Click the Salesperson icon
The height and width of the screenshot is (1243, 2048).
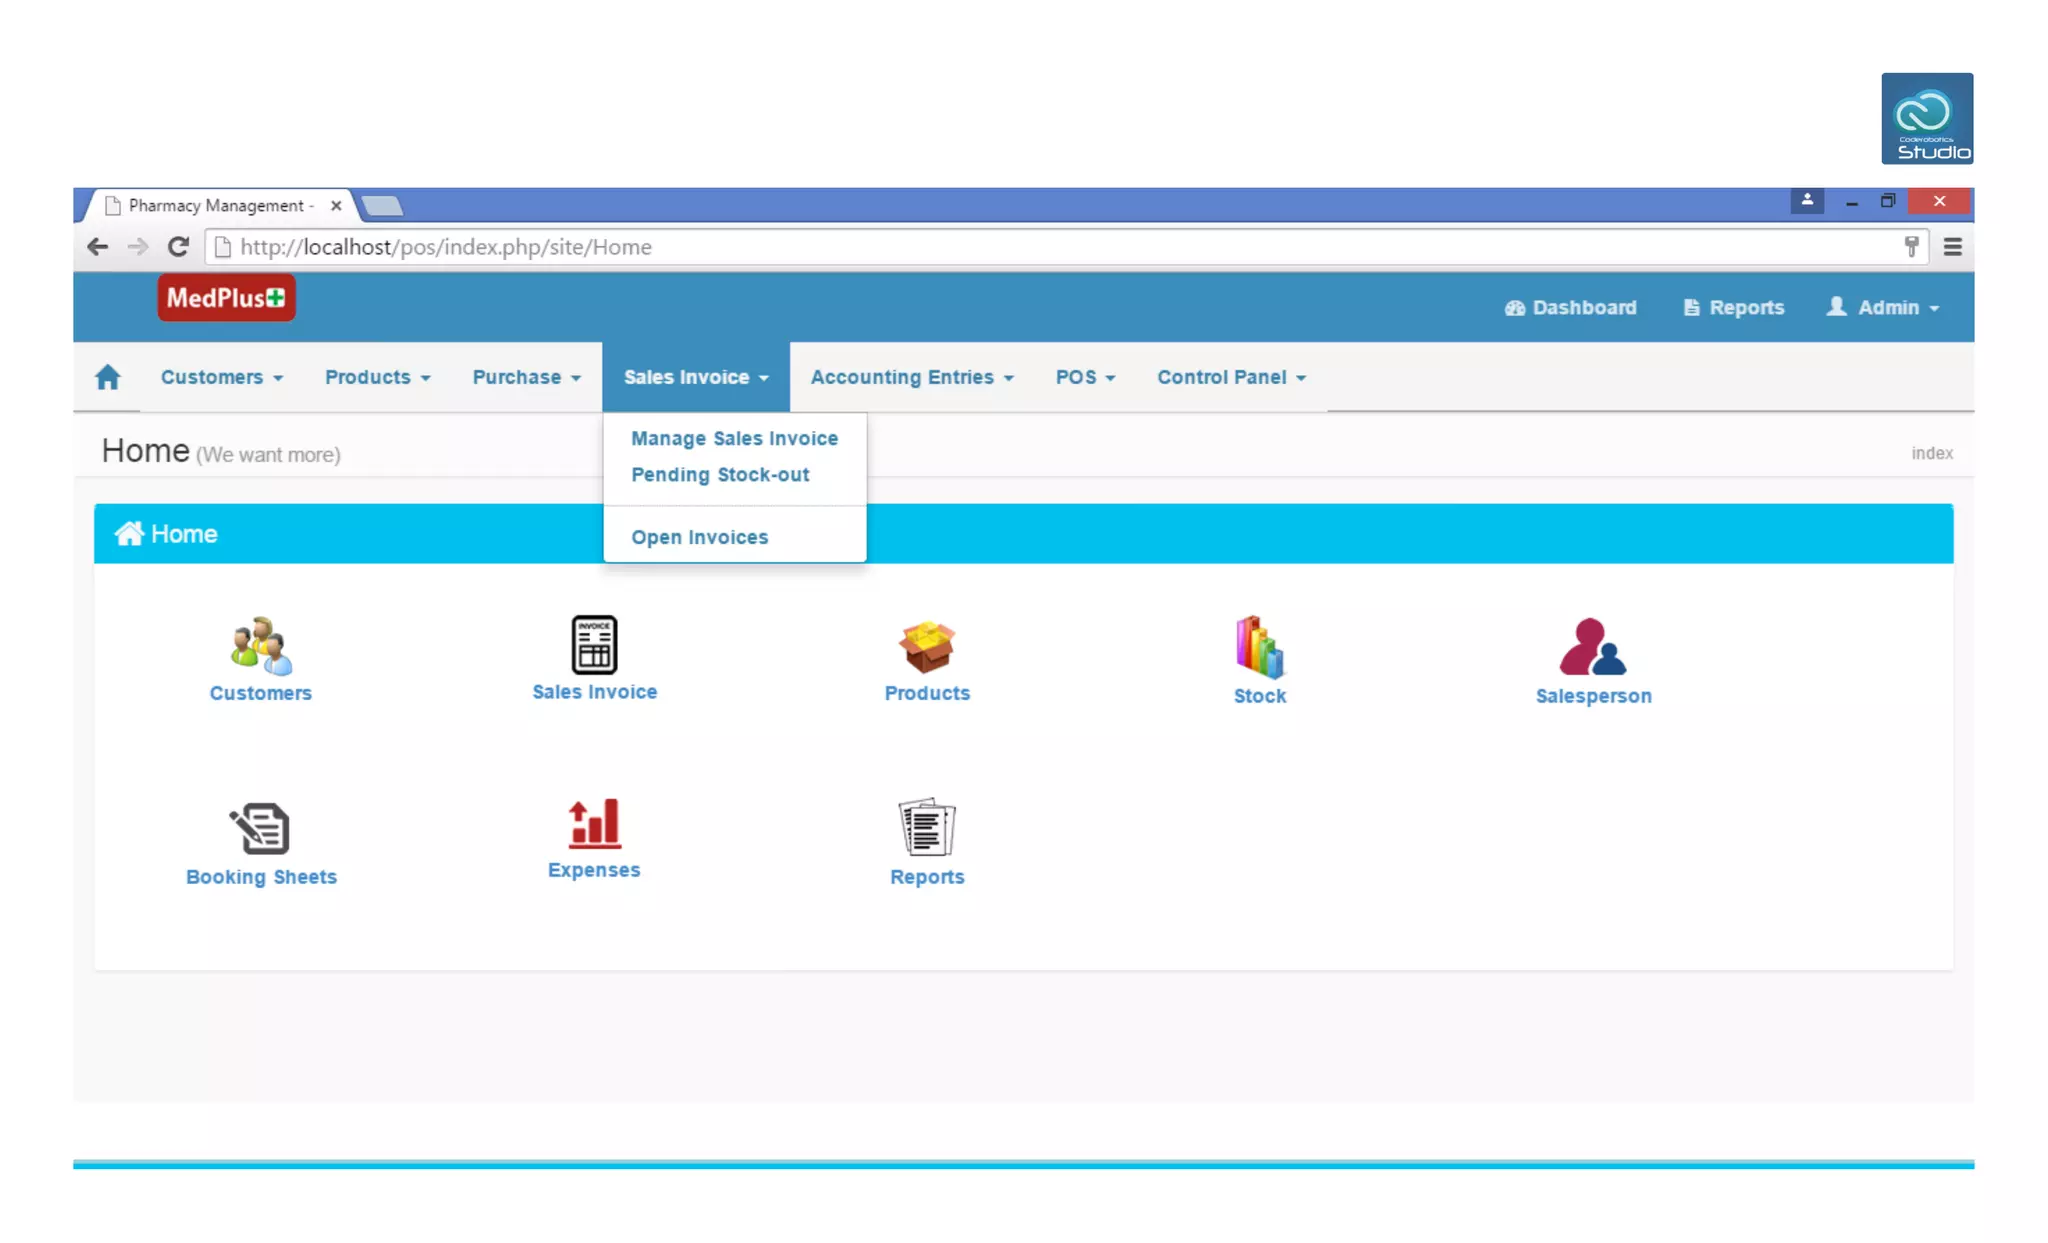coord(1592,647)
